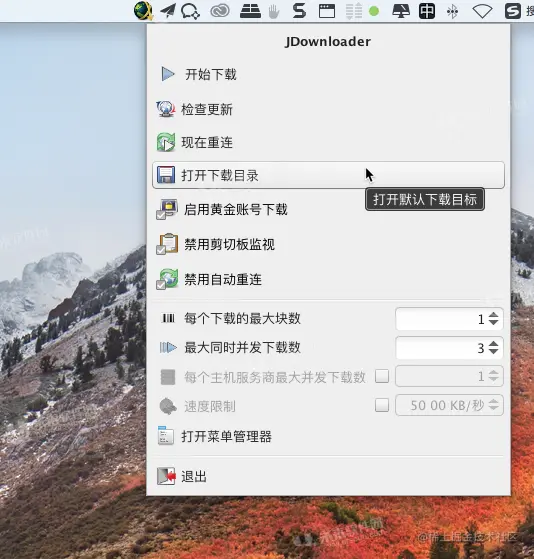Click the window frame icon in menu bar
This screenshot has height=559, width=534.
[x=327, y=11]
